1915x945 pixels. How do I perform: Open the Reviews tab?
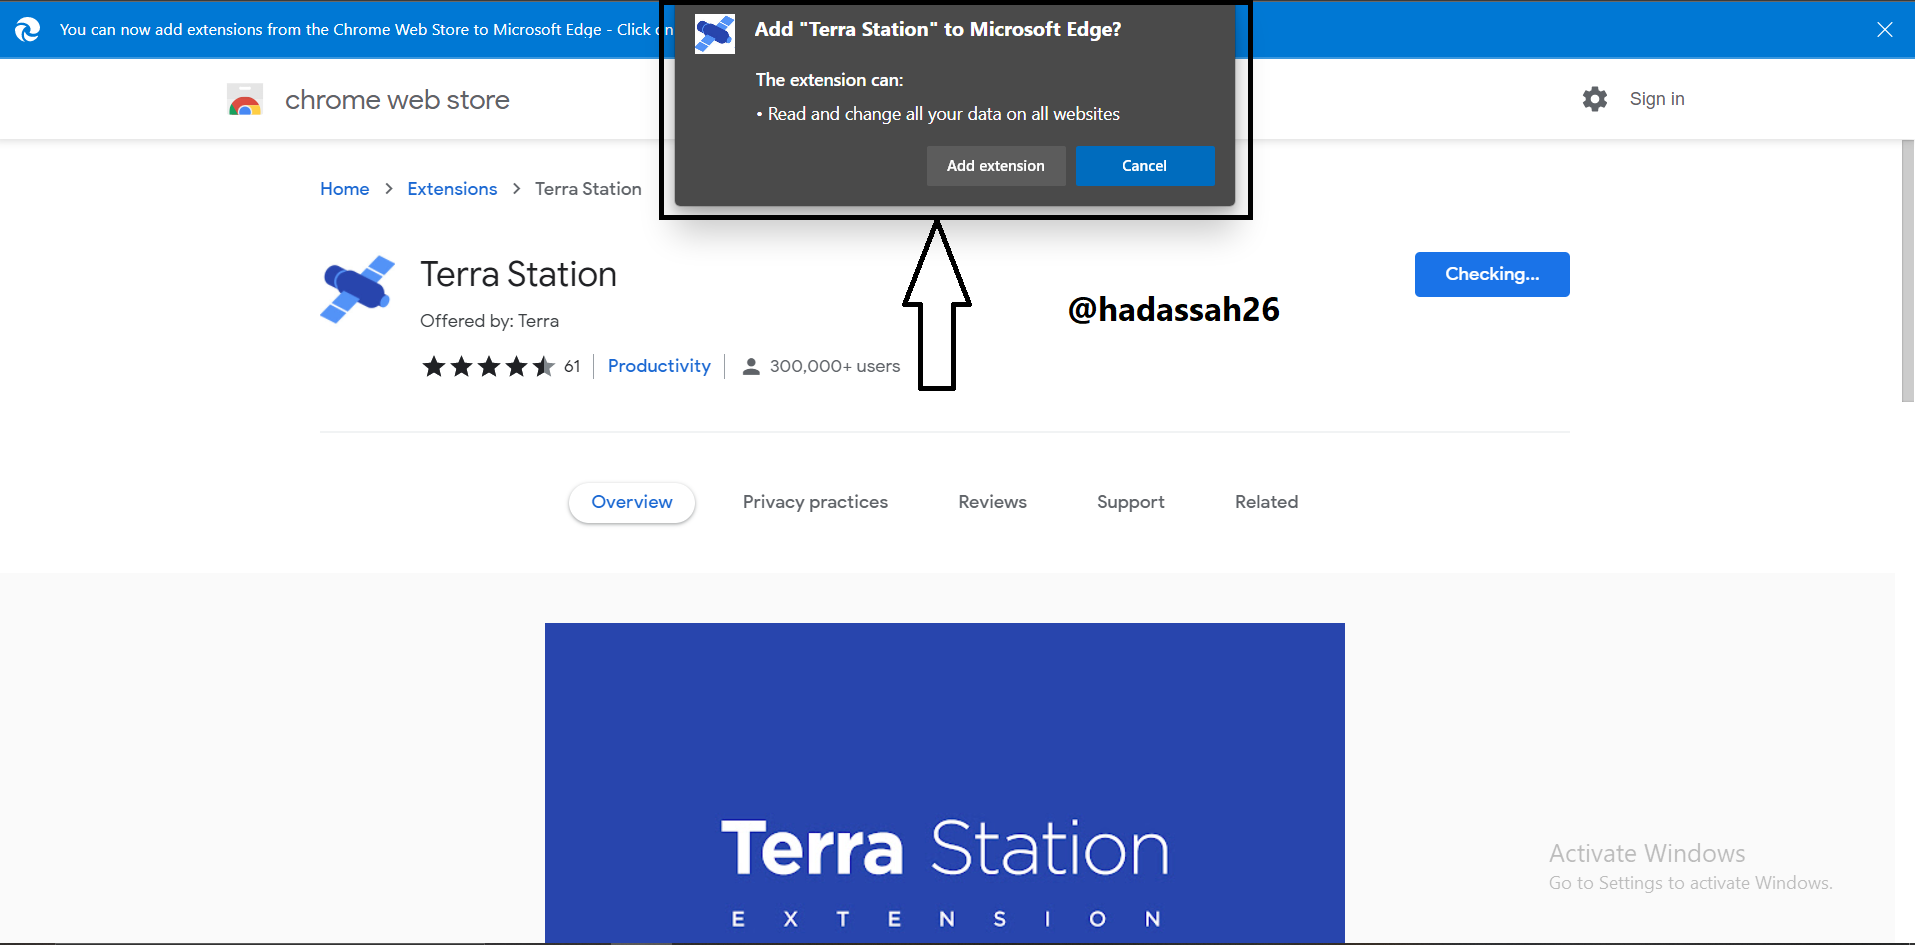992,502
